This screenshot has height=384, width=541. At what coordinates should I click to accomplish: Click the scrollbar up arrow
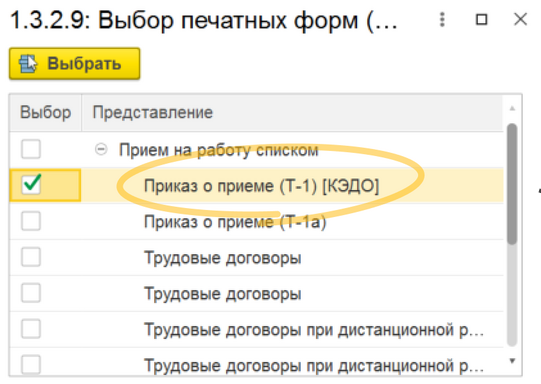pos(512,108)
